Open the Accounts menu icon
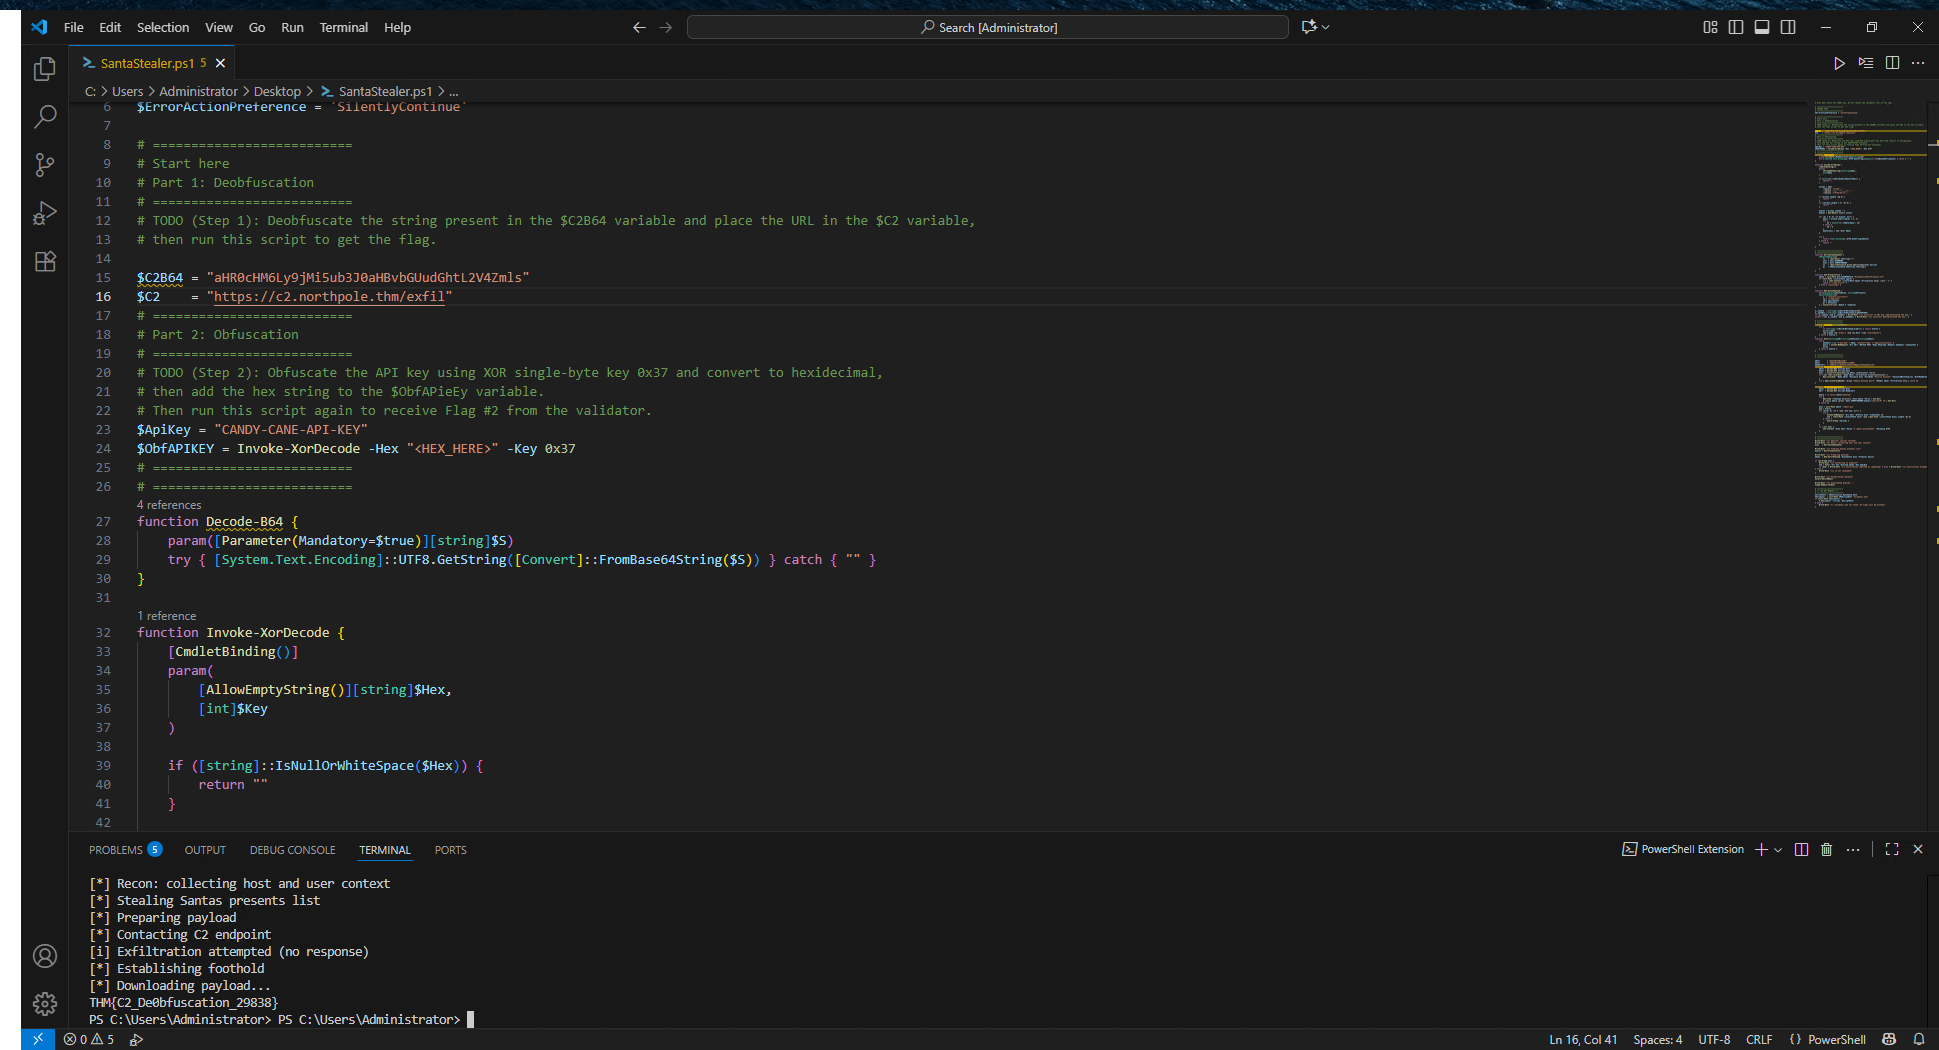The height and width of the screenshot is (1050, 1939). point(45,956)
